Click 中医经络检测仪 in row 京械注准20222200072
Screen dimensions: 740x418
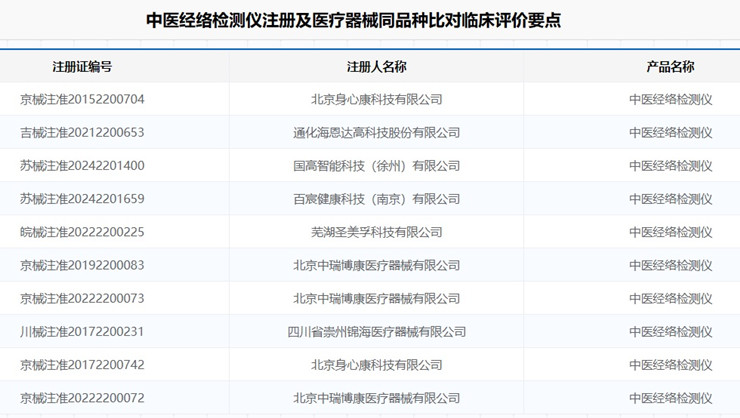point(671,398)
